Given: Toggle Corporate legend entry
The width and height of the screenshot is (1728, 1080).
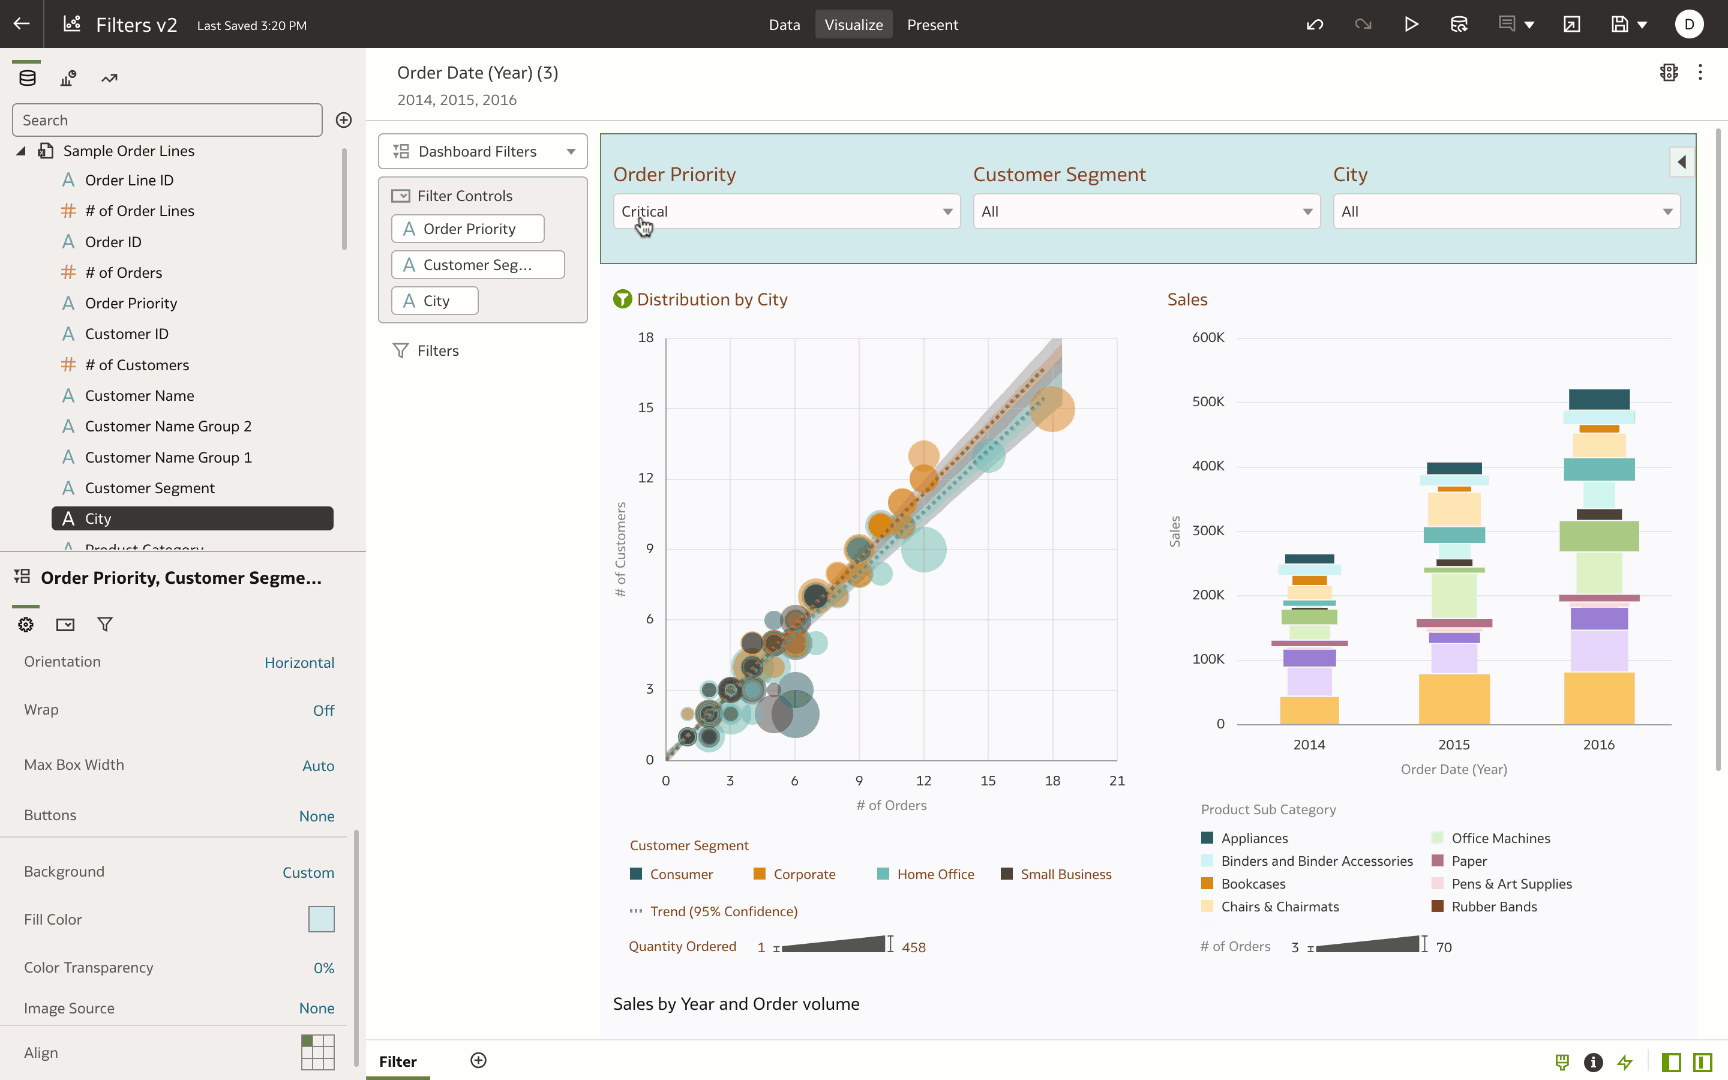Looking at the screenshot, I should (x=794, y=874).
